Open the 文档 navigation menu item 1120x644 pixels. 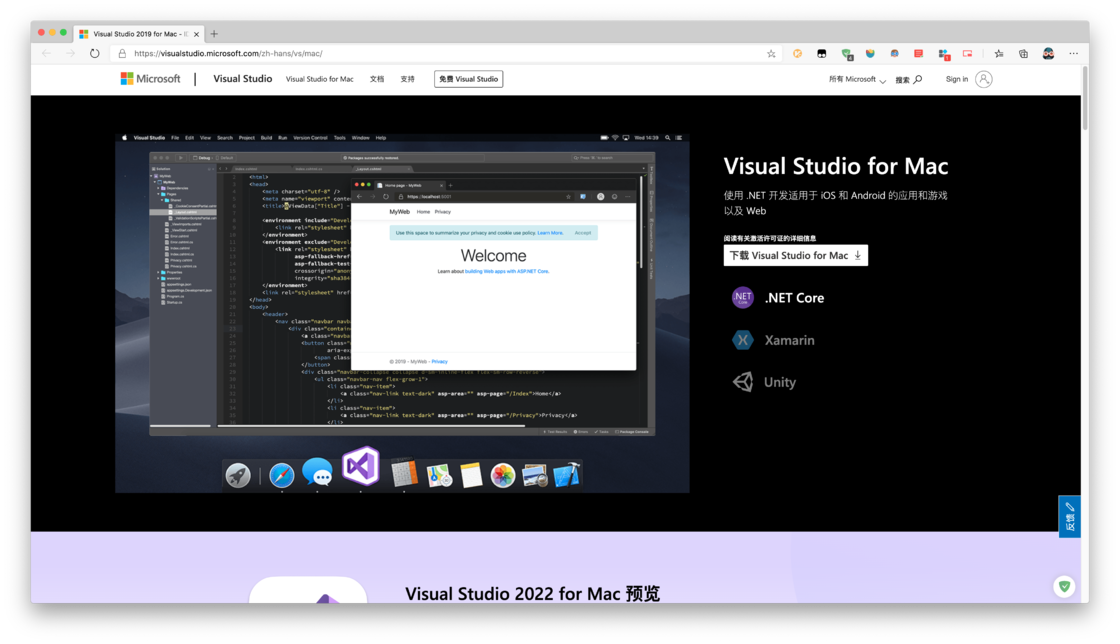coord(377,78)
